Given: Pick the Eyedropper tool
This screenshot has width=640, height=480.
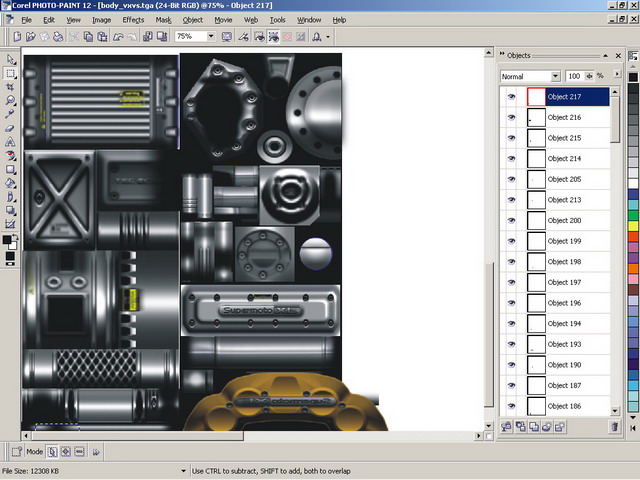Looking at the screenshot, I should [x=10, y=115].
